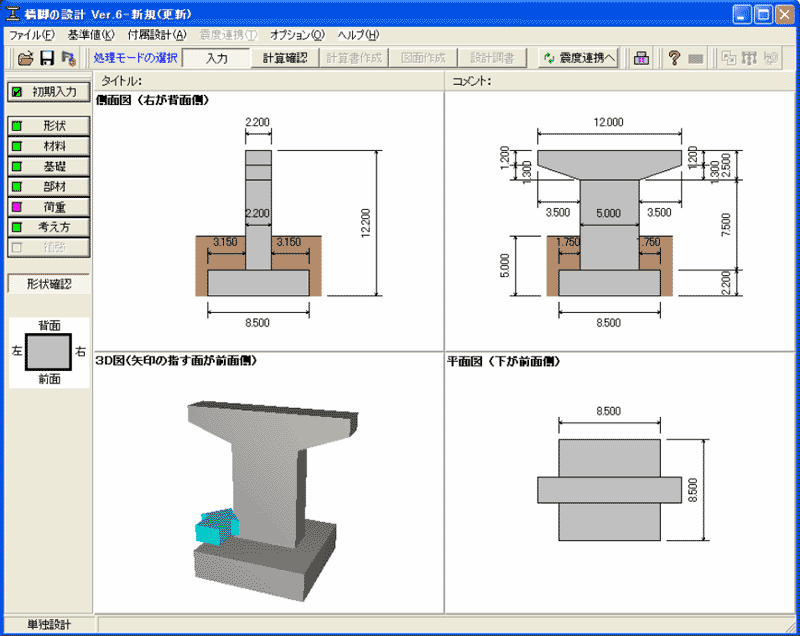Click the gray square in orientation diagram
Screen dimensions: 800x636
click(x=48, y=352)
